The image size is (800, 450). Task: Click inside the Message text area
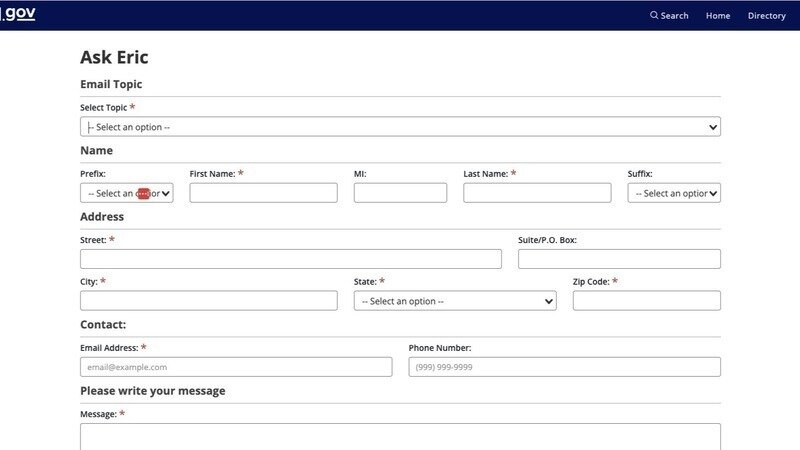(400, 436)
